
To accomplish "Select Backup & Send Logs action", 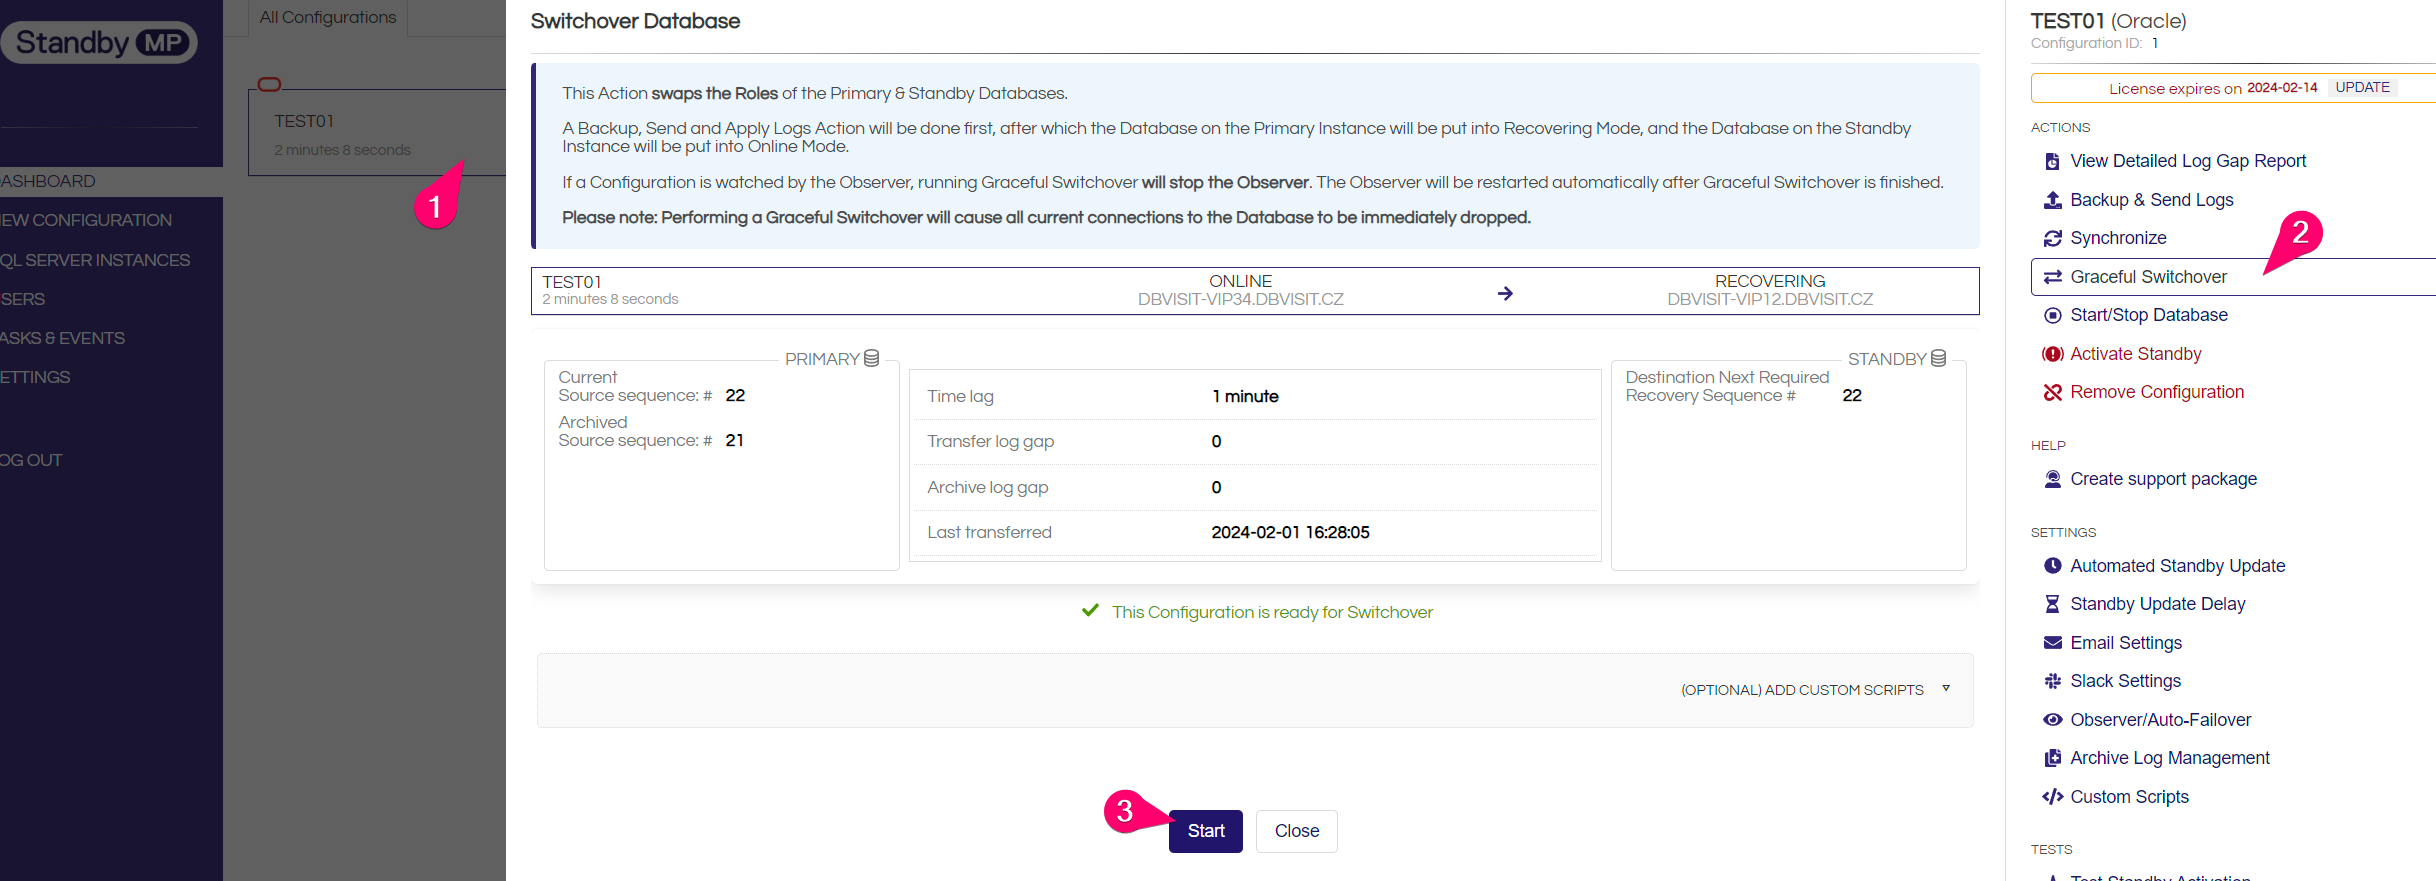I will 2152,200.
